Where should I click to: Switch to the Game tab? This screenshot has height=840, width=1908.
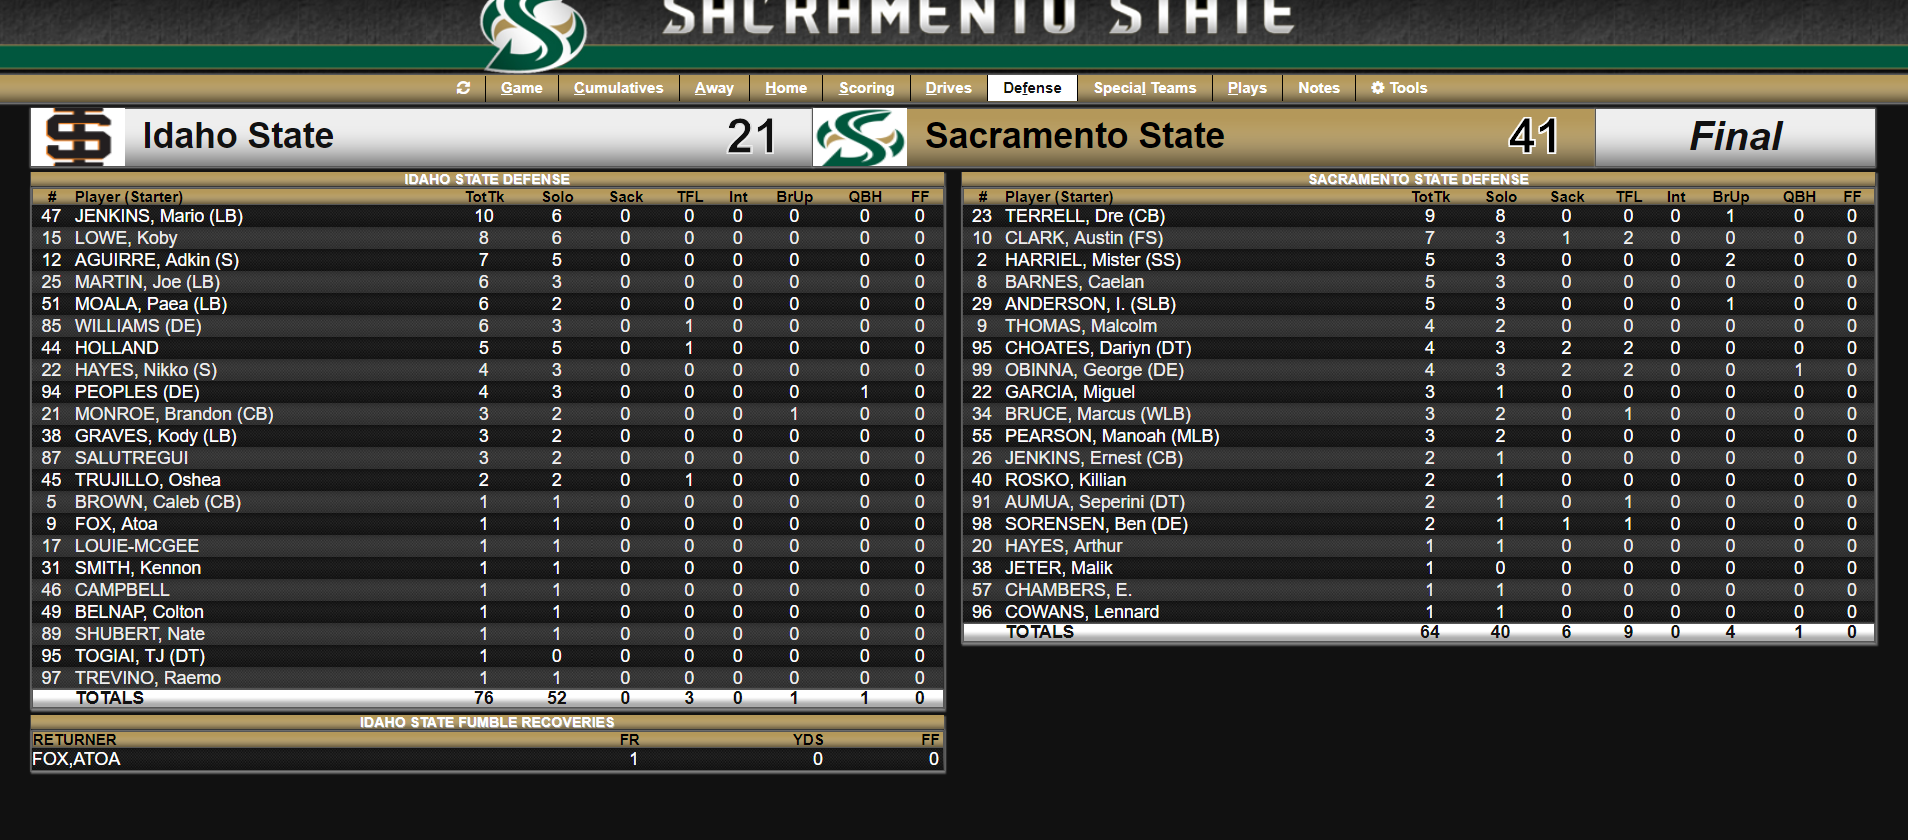(x=521, y=88)
